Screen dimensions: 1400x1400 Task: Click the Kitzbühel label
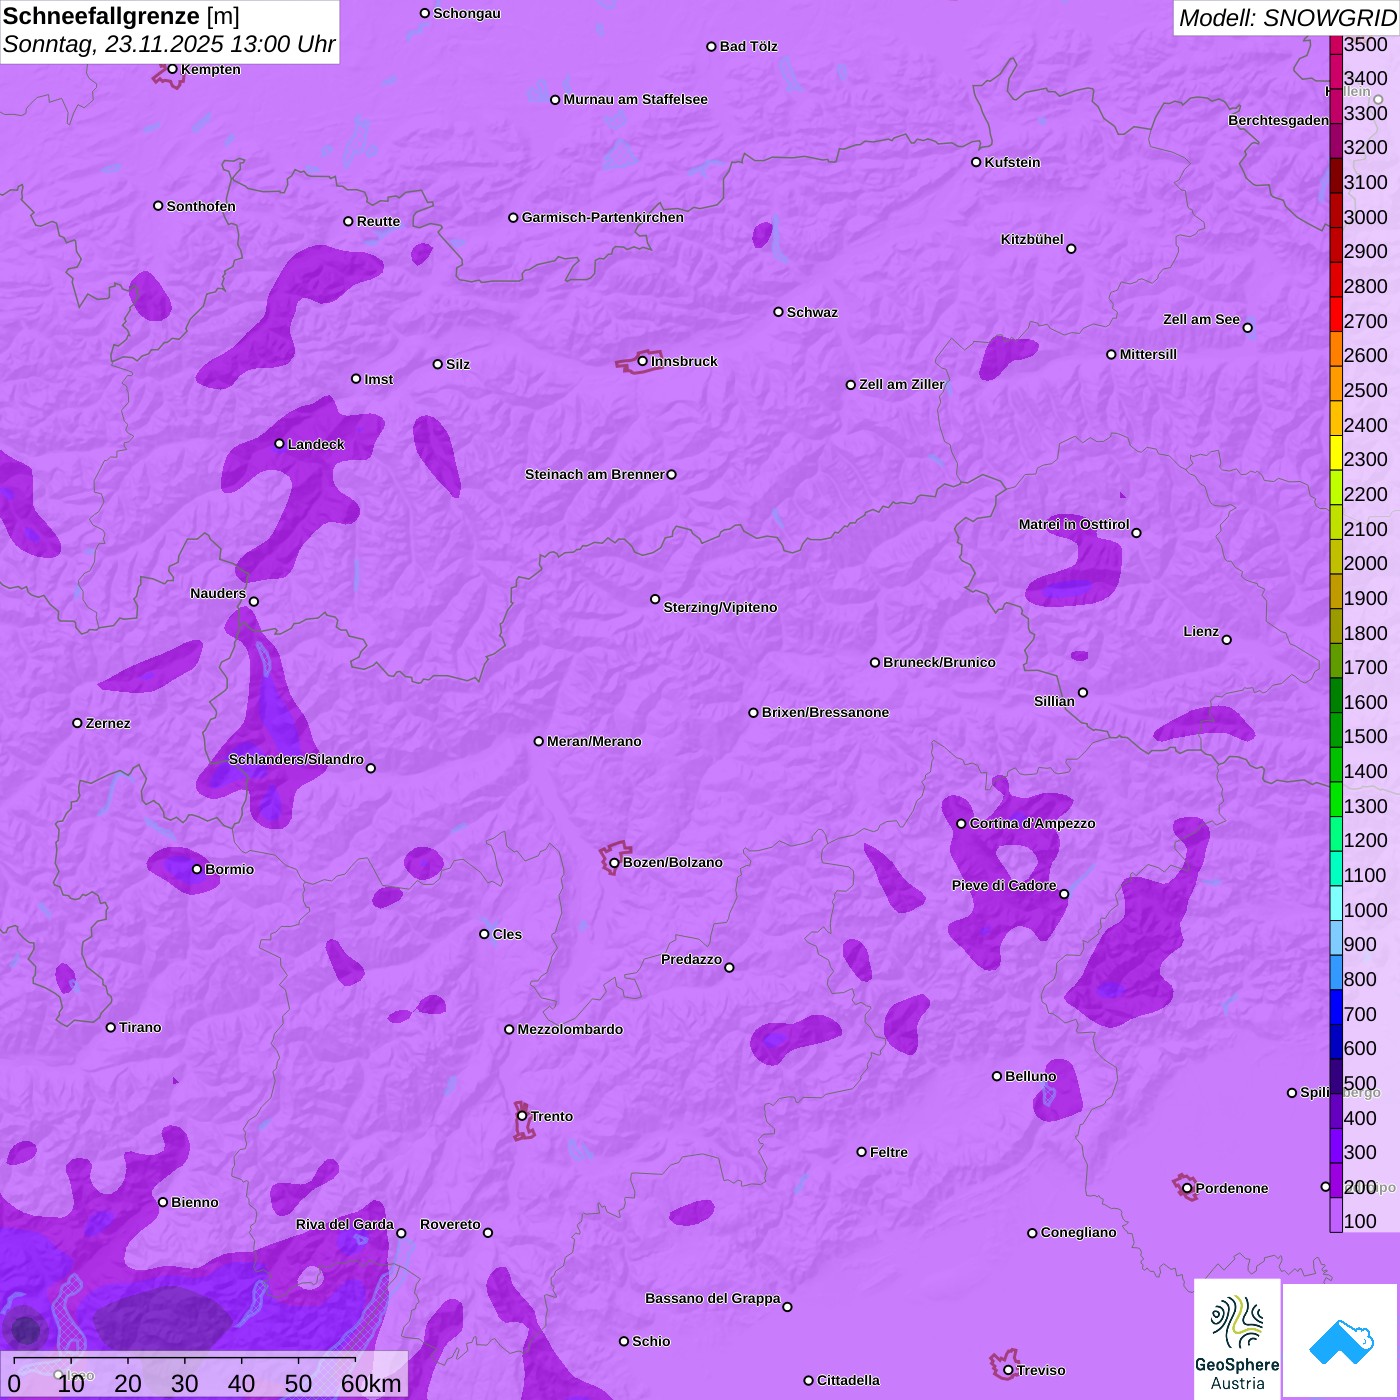coord(1032,239)
